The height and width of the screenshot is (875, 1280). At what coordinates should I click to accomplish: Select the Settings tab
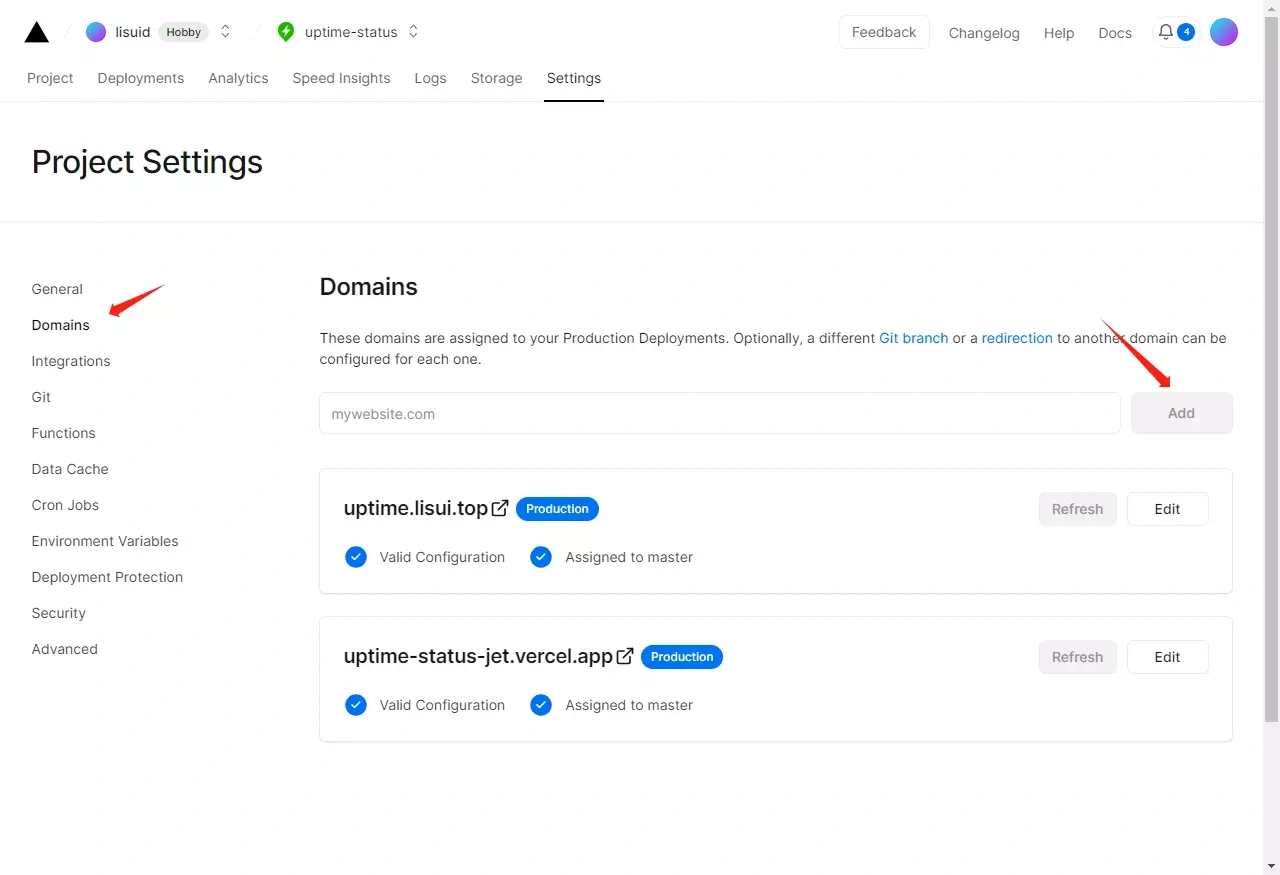[574, 78]
